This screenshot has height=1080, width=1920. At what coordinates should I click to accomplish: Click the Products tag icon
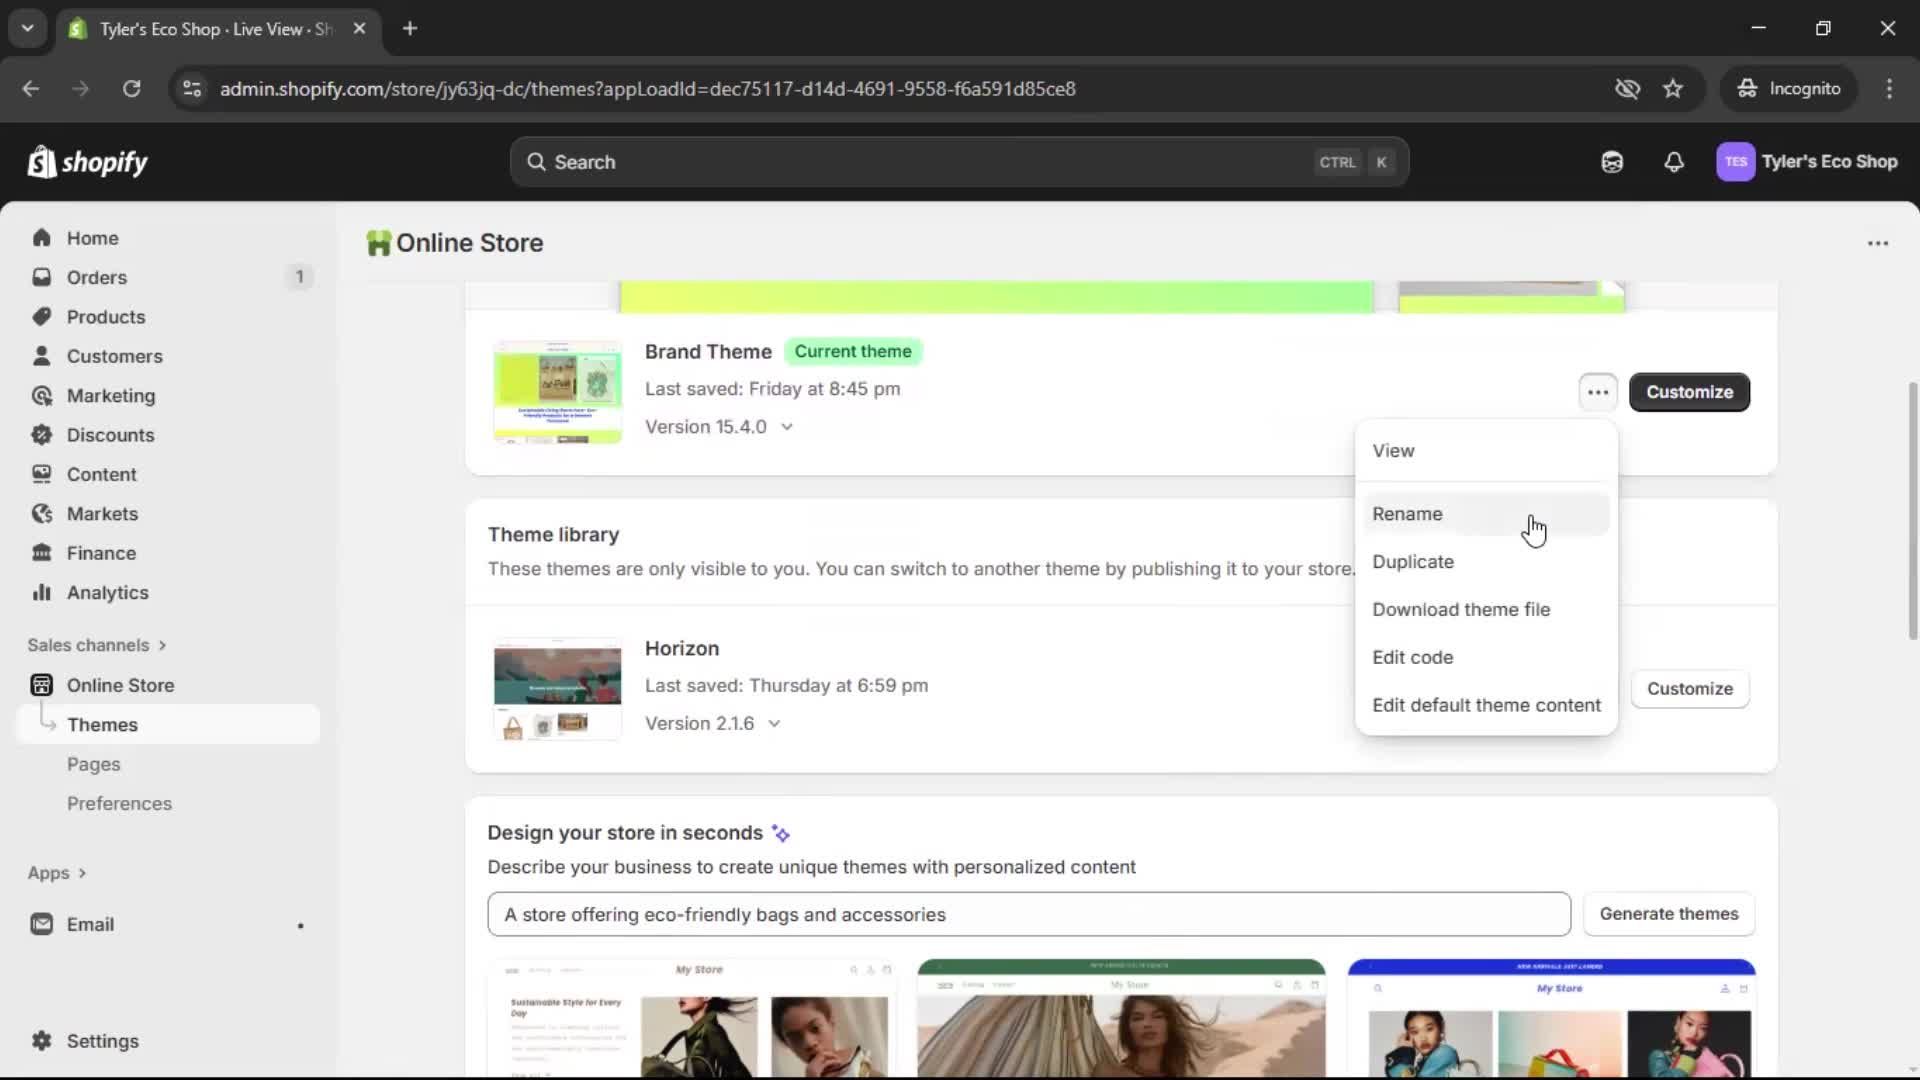pos(41,317)
